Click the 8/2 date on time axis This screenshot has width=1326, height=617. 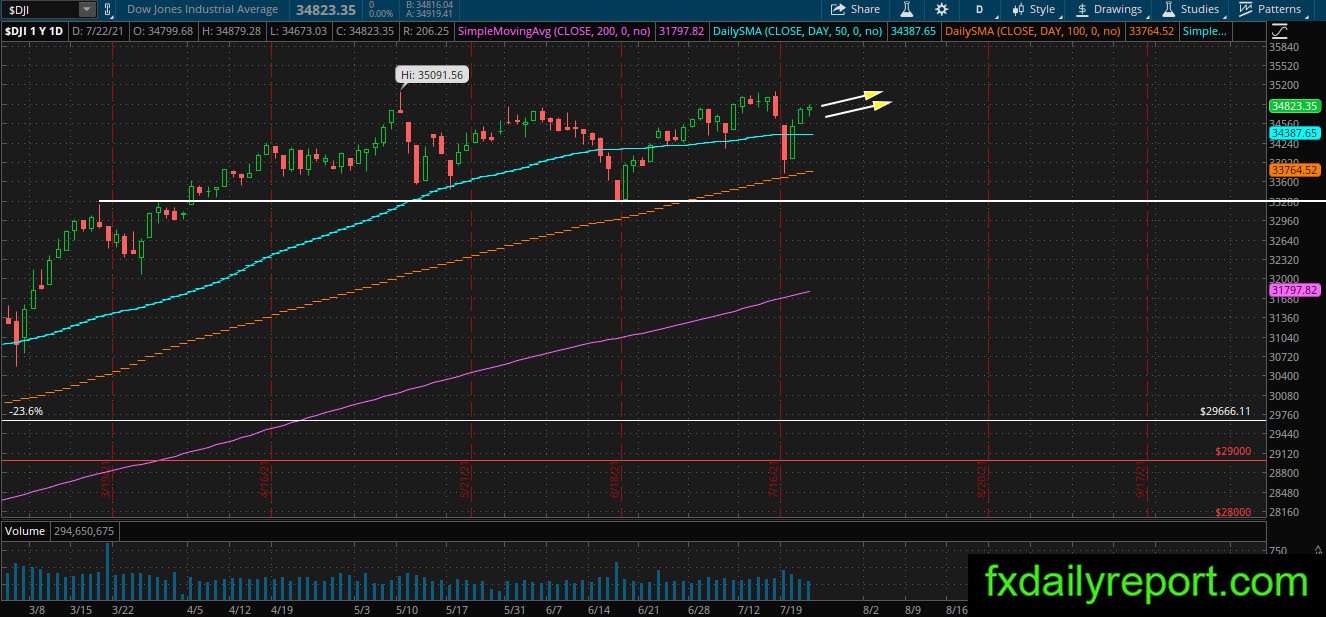(871, 608)
